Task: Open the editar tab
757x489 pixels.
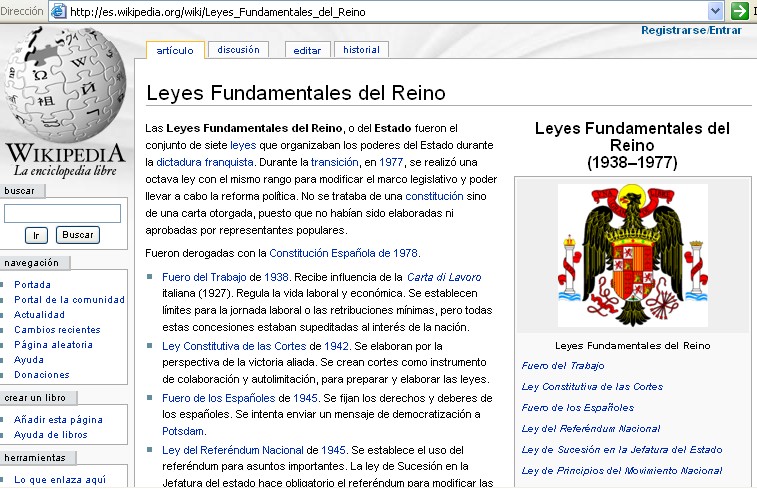Action: click(307, 50)
